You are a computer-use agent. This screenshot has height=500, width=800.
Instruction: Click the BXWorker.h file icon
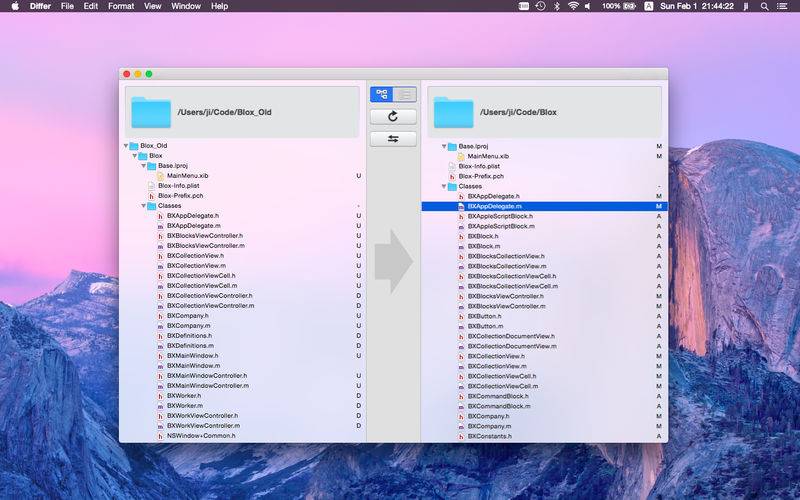tap(161, 395)
